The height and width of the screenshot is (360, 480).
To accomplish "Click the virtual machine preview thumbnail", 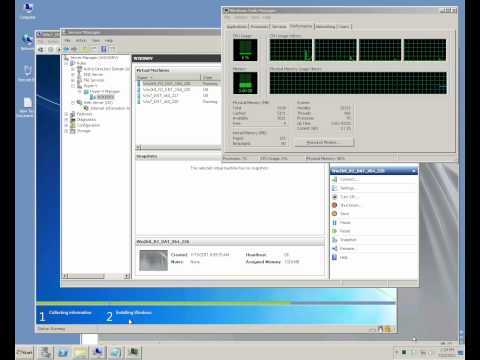I will [x=153, y=260].
